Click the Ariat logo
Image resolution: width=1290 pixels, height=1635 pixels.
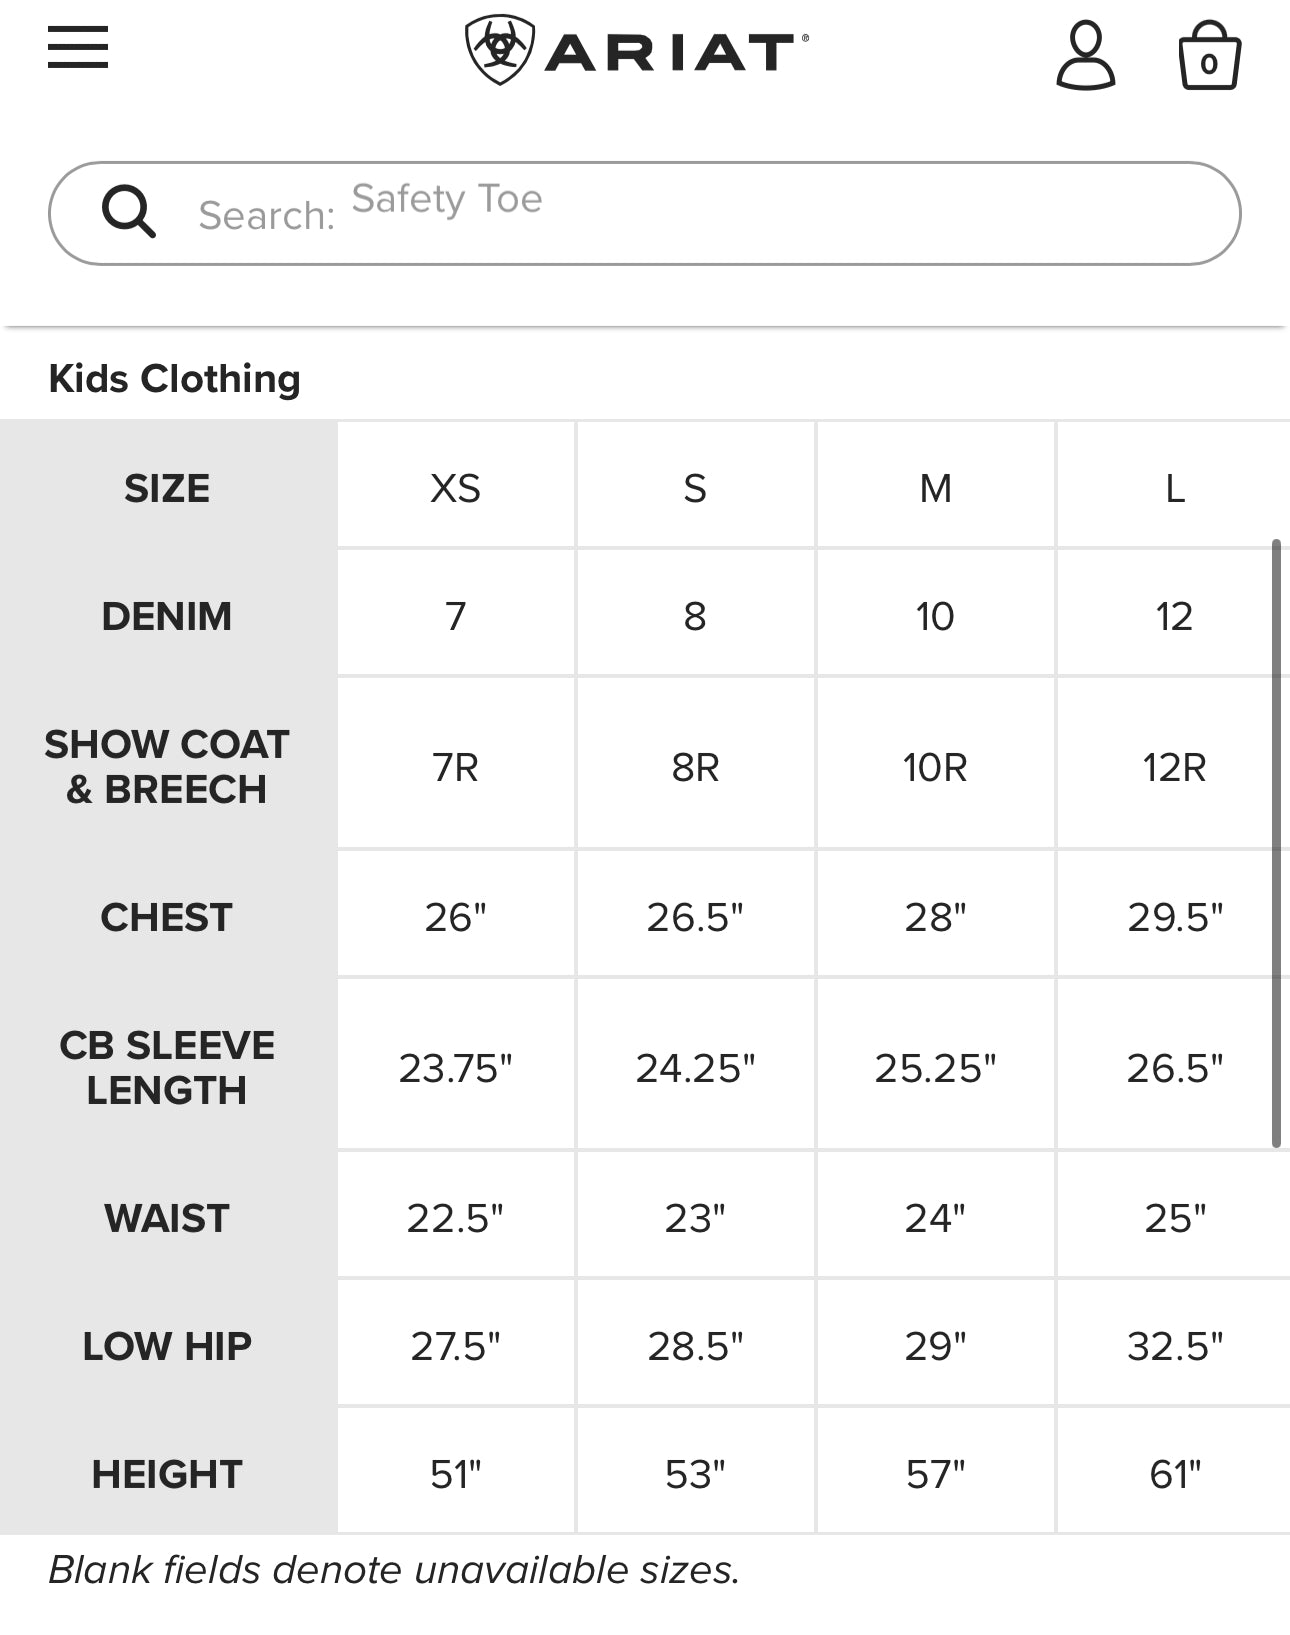637,51
